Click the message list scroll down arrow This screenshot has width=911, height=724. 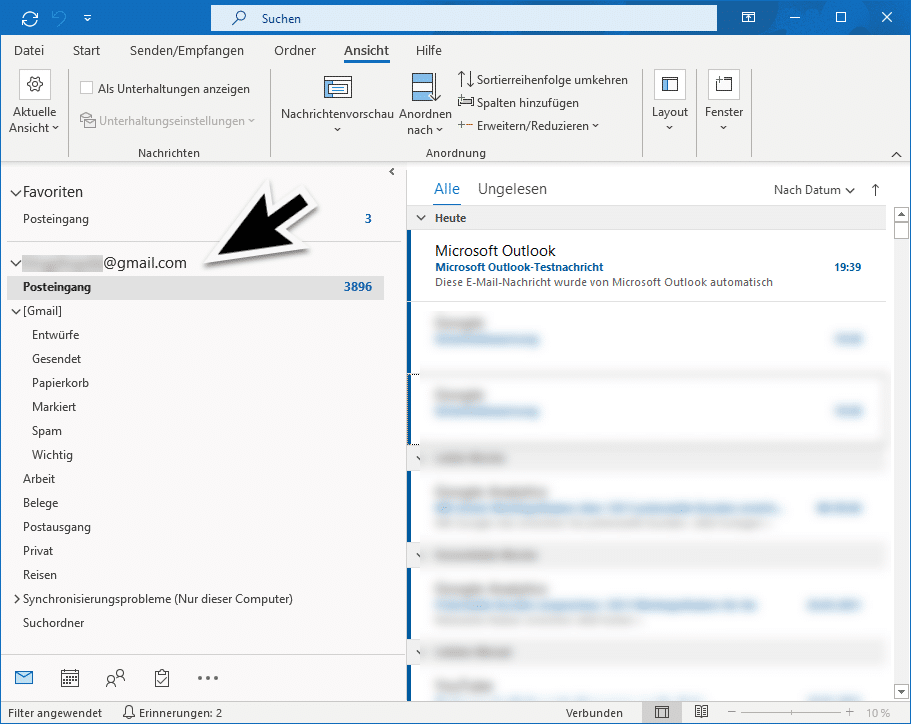coord(901,691)
